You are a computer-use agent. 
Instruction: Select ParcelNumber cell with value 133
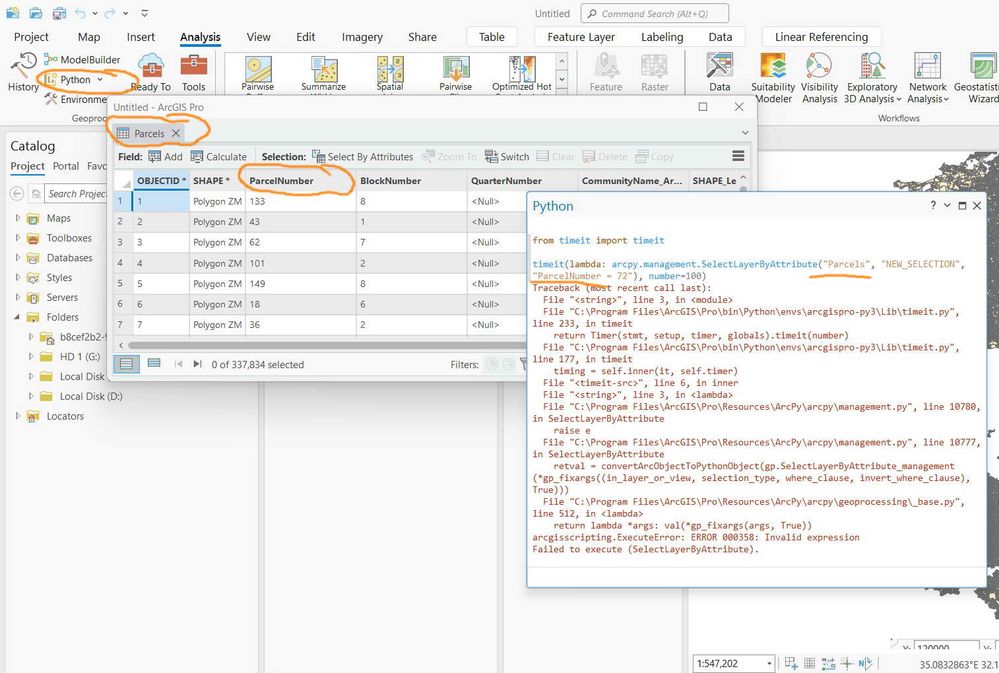[x=300, y=201]
